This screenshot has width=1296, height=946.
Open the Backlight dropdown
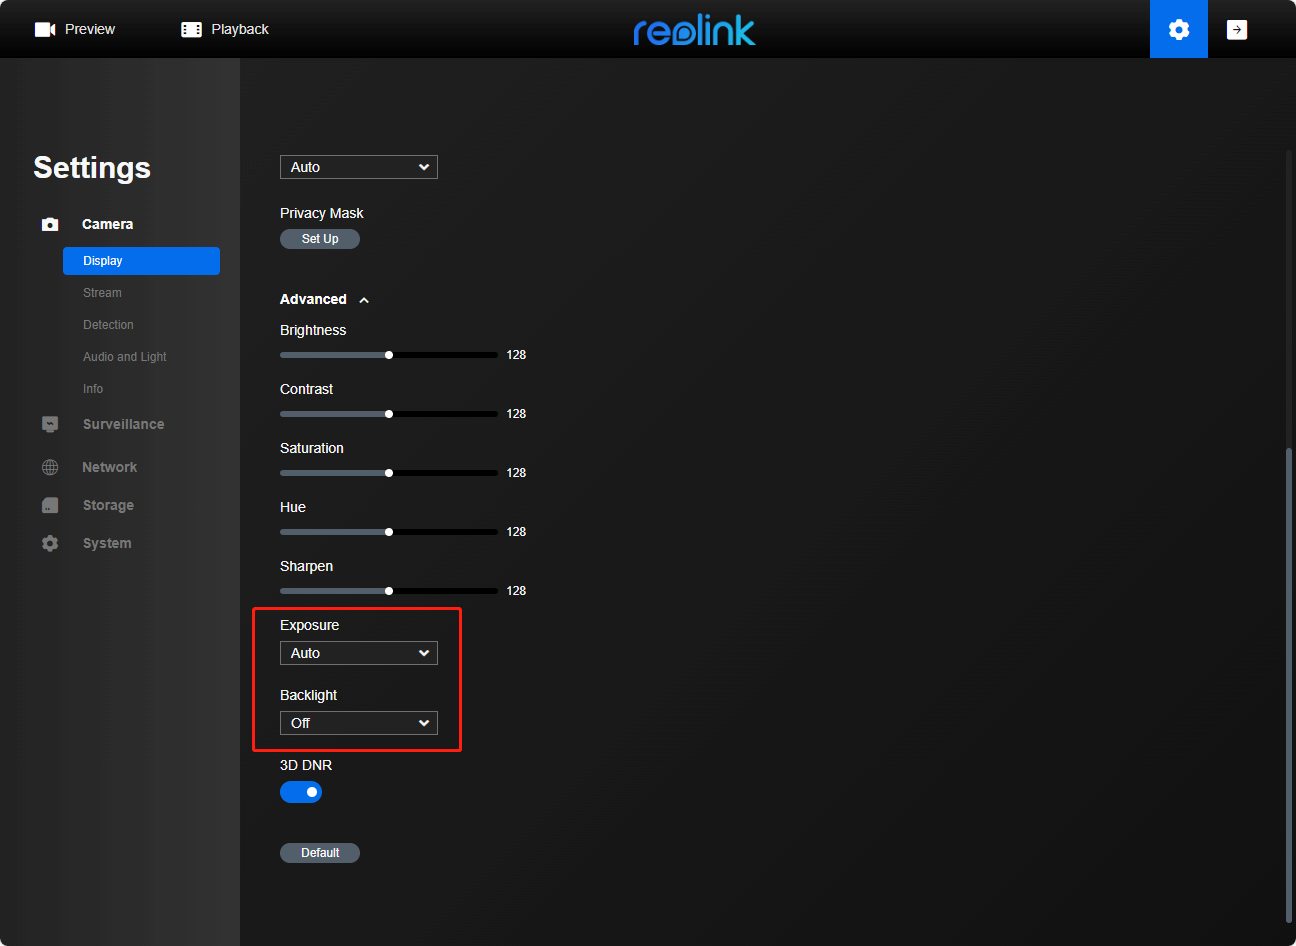pyautogui.click(x=358, y=723)
